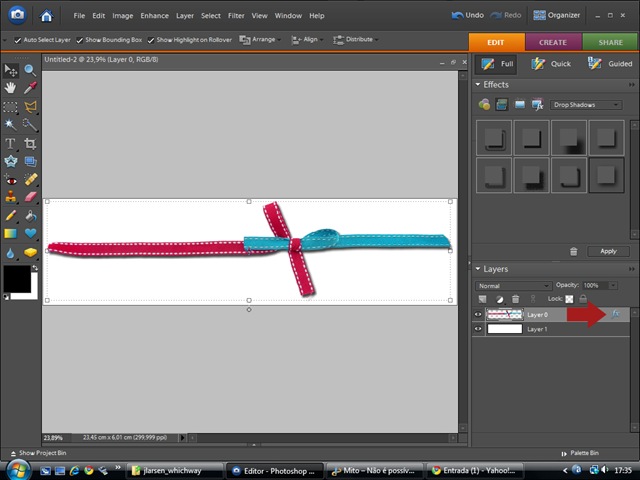Select the Zoom tool
The width and height of the screenshot is (640, 480).
coord(30,70)
